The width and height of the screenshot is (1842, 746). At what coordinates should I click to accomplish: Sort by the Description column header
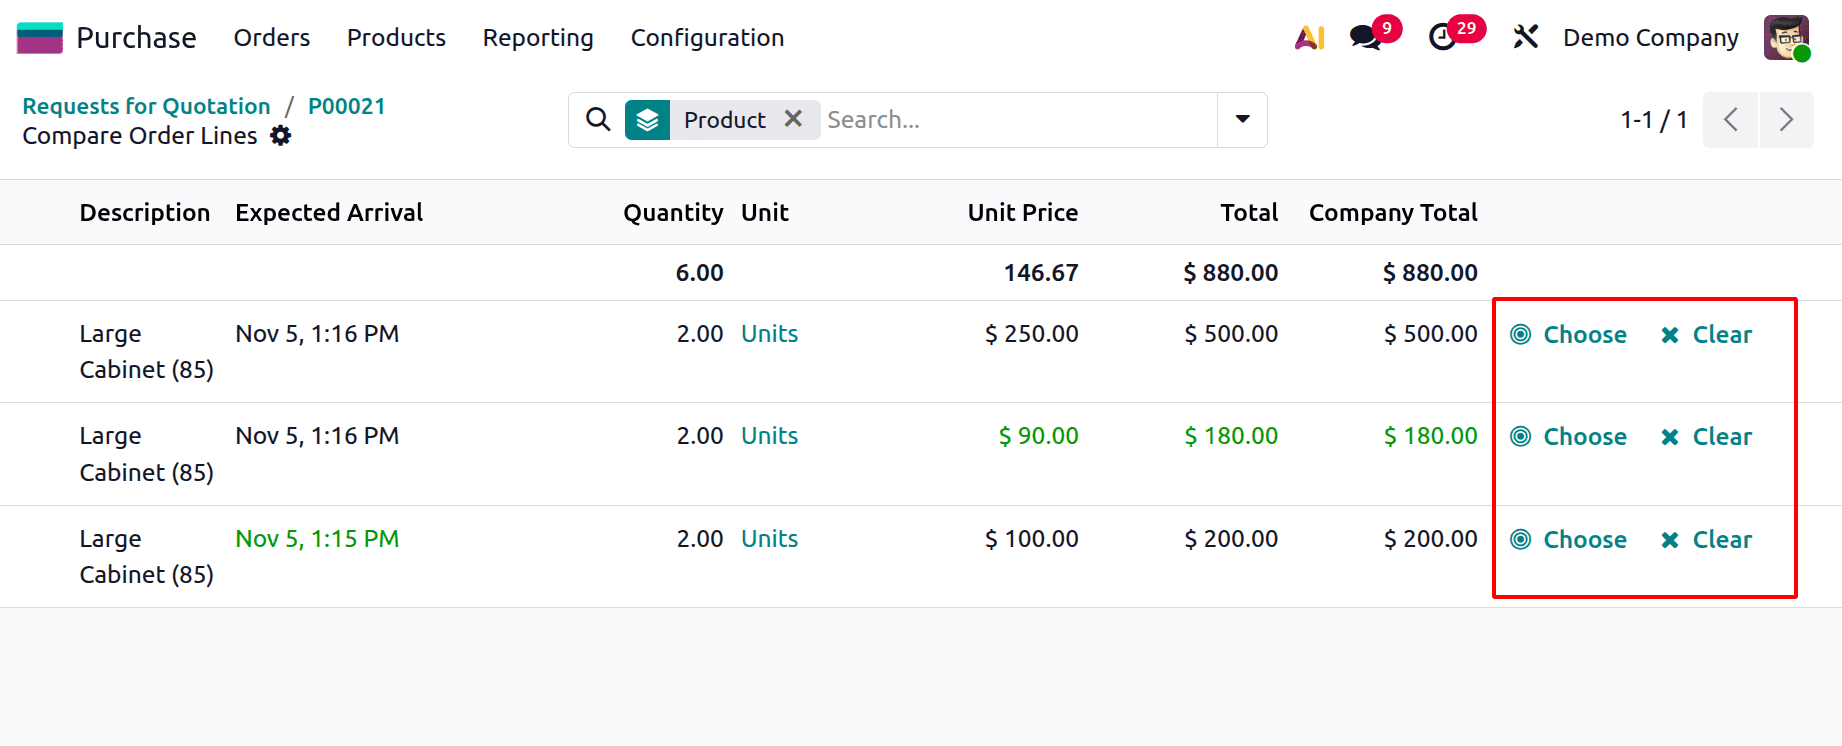pos(145,213)
